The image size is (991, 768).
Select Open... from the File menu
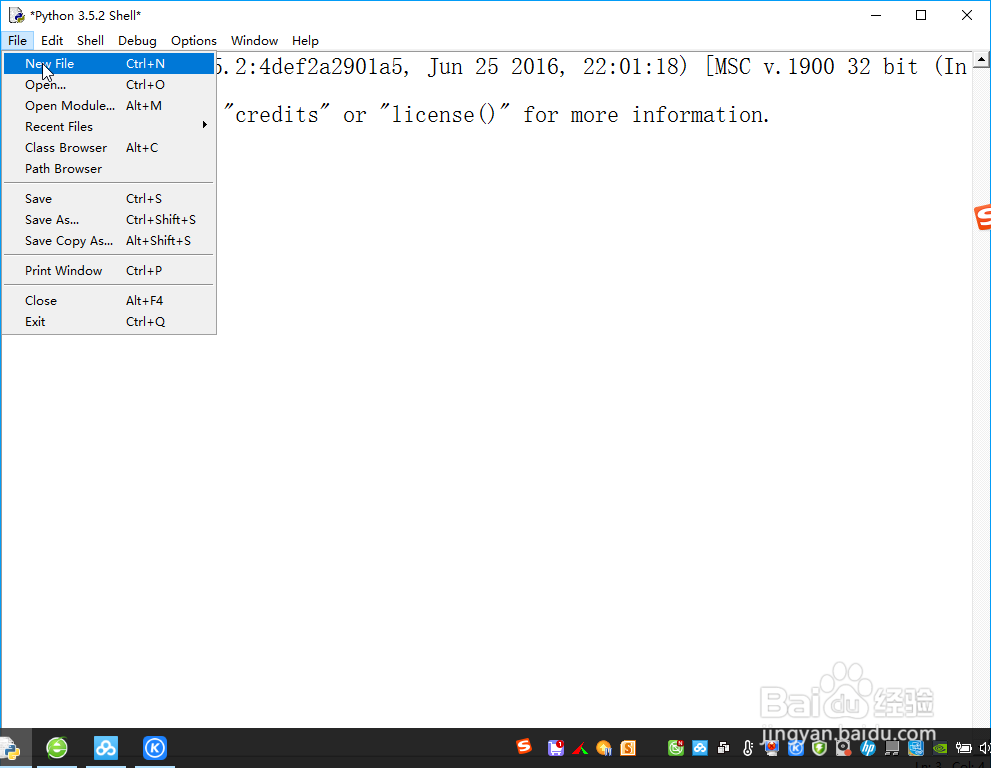109,85
